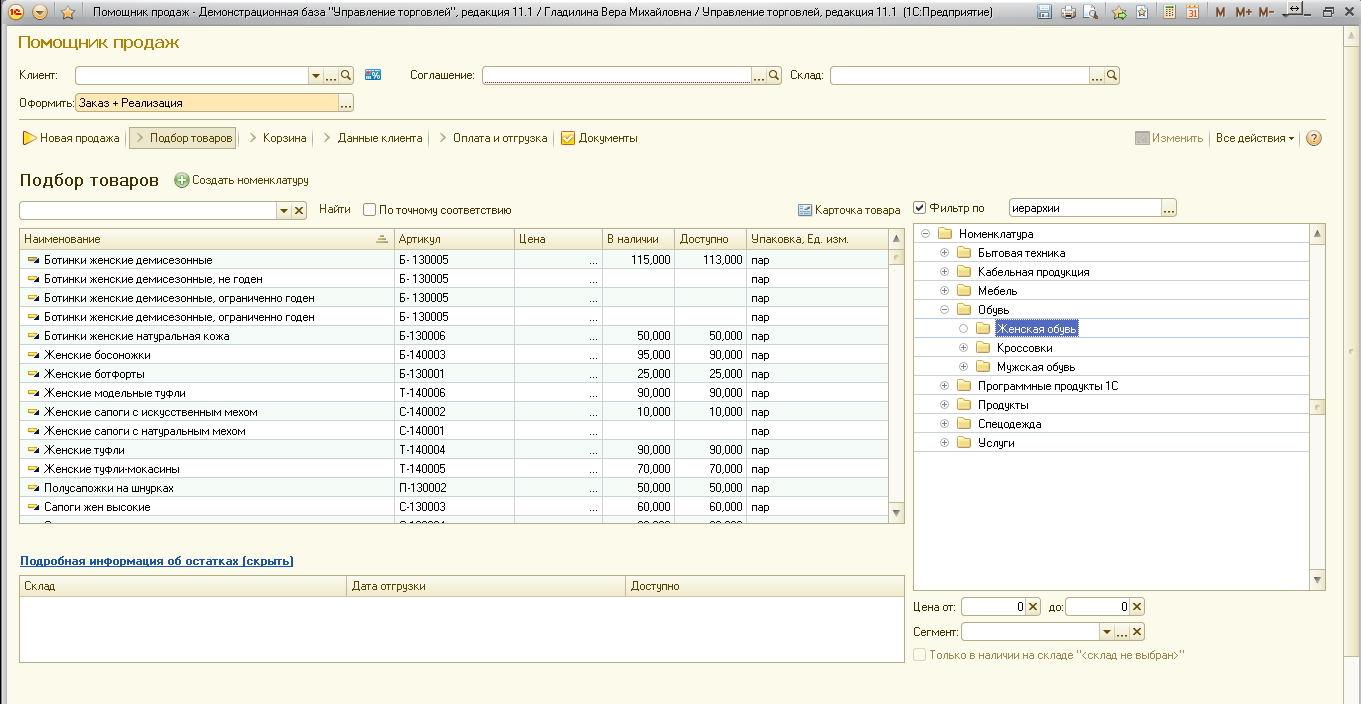Click the help question mark icon
This screenshot has width=1361, height=704.
tap(1314, 138)
